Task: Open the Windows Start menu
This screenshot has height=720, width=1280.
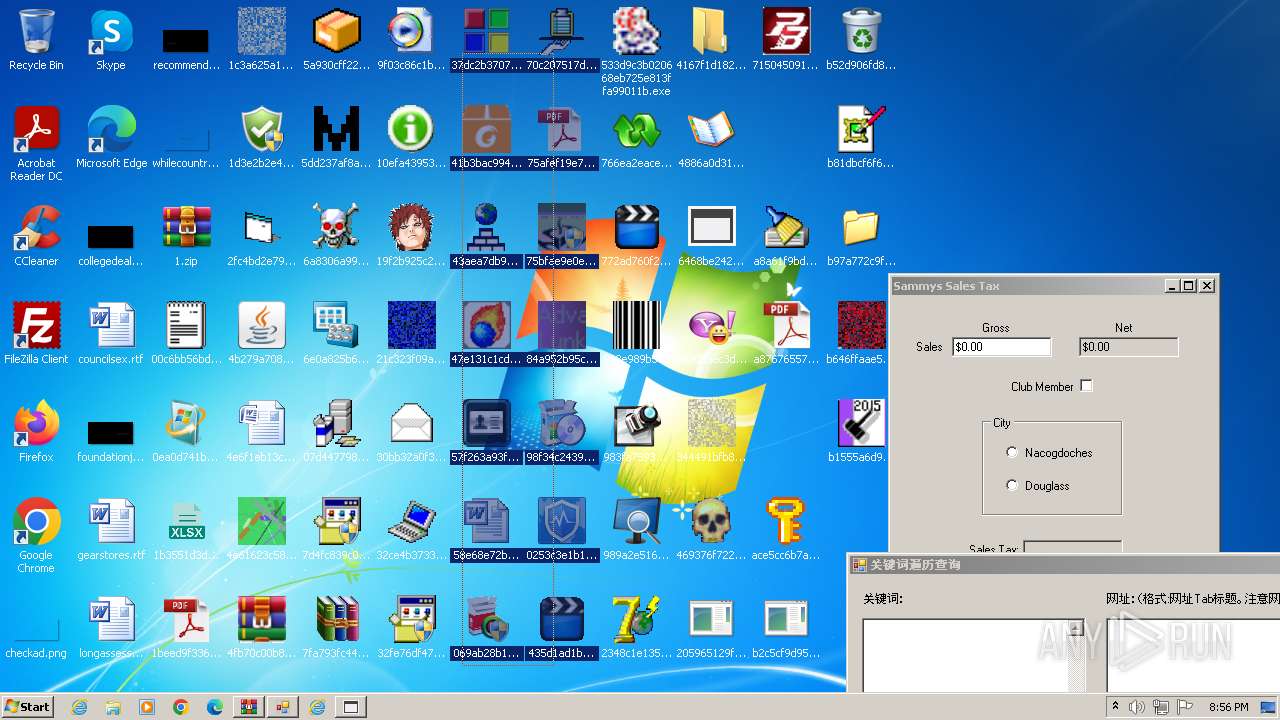Action: (27, 707)
